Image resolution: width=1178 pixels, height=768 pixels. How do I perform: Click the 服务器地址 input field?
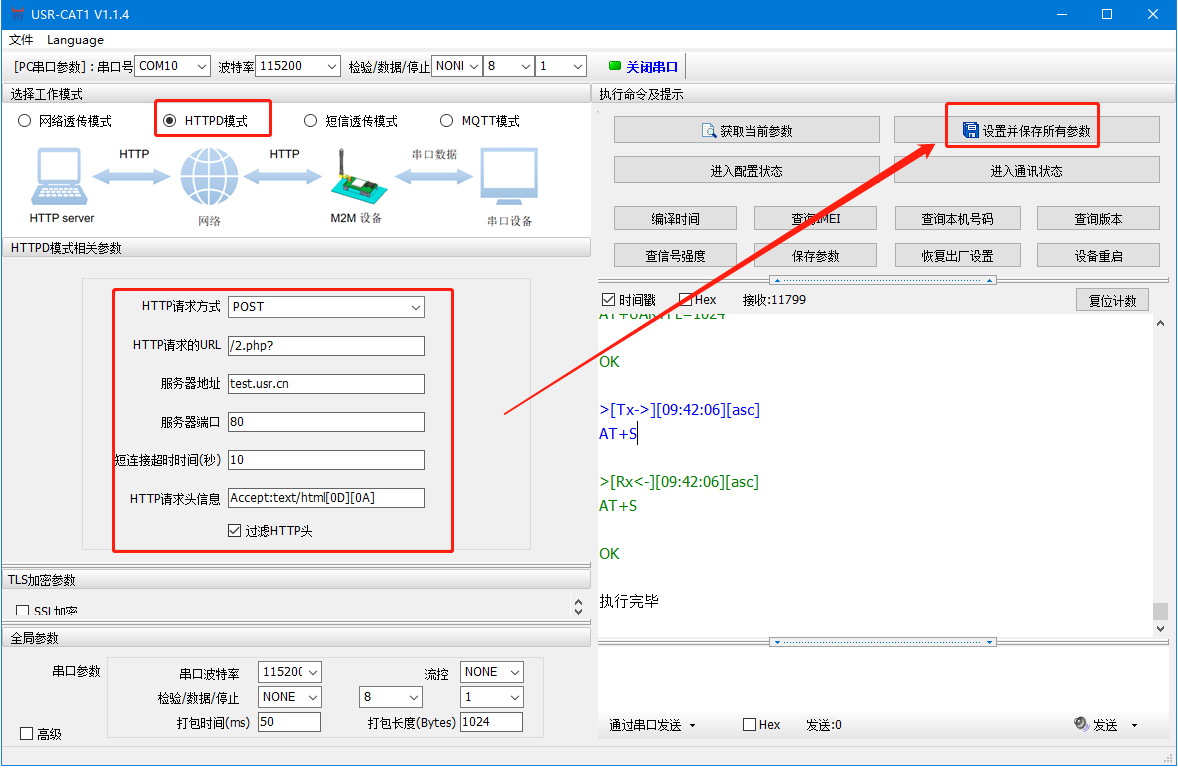click(326, 384)
